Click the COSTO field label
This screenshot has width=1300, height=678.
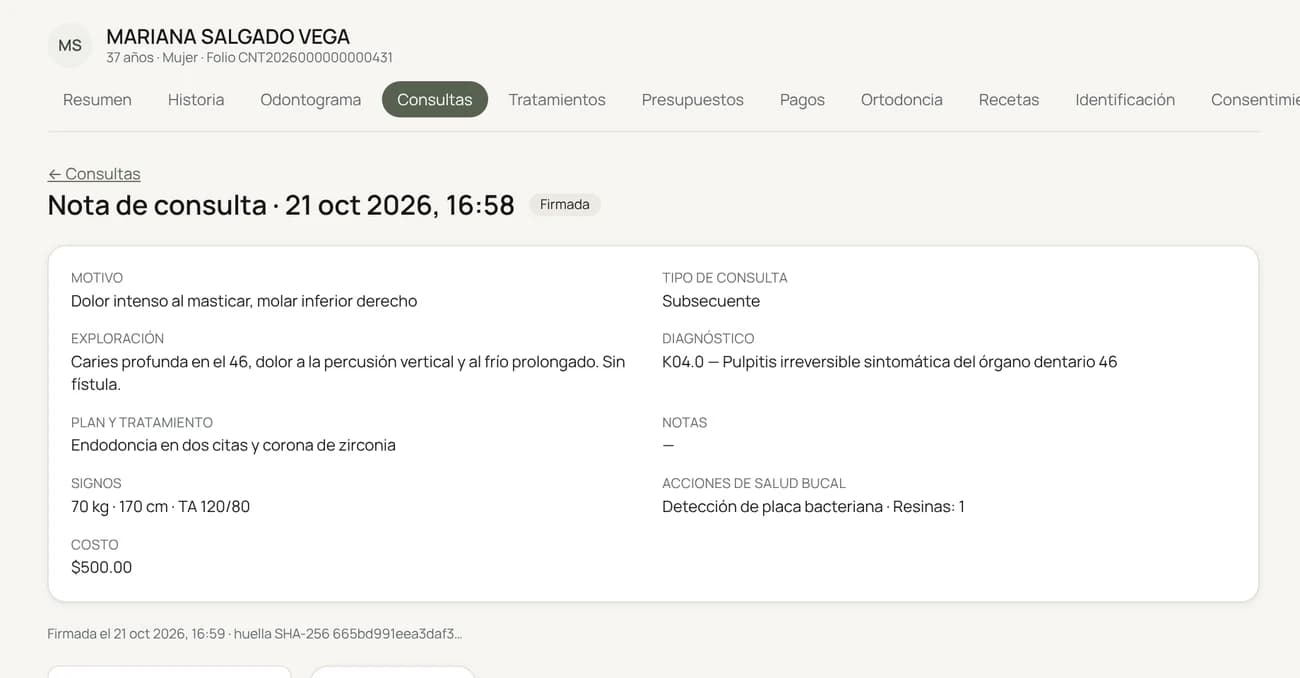tap(95, 545)
